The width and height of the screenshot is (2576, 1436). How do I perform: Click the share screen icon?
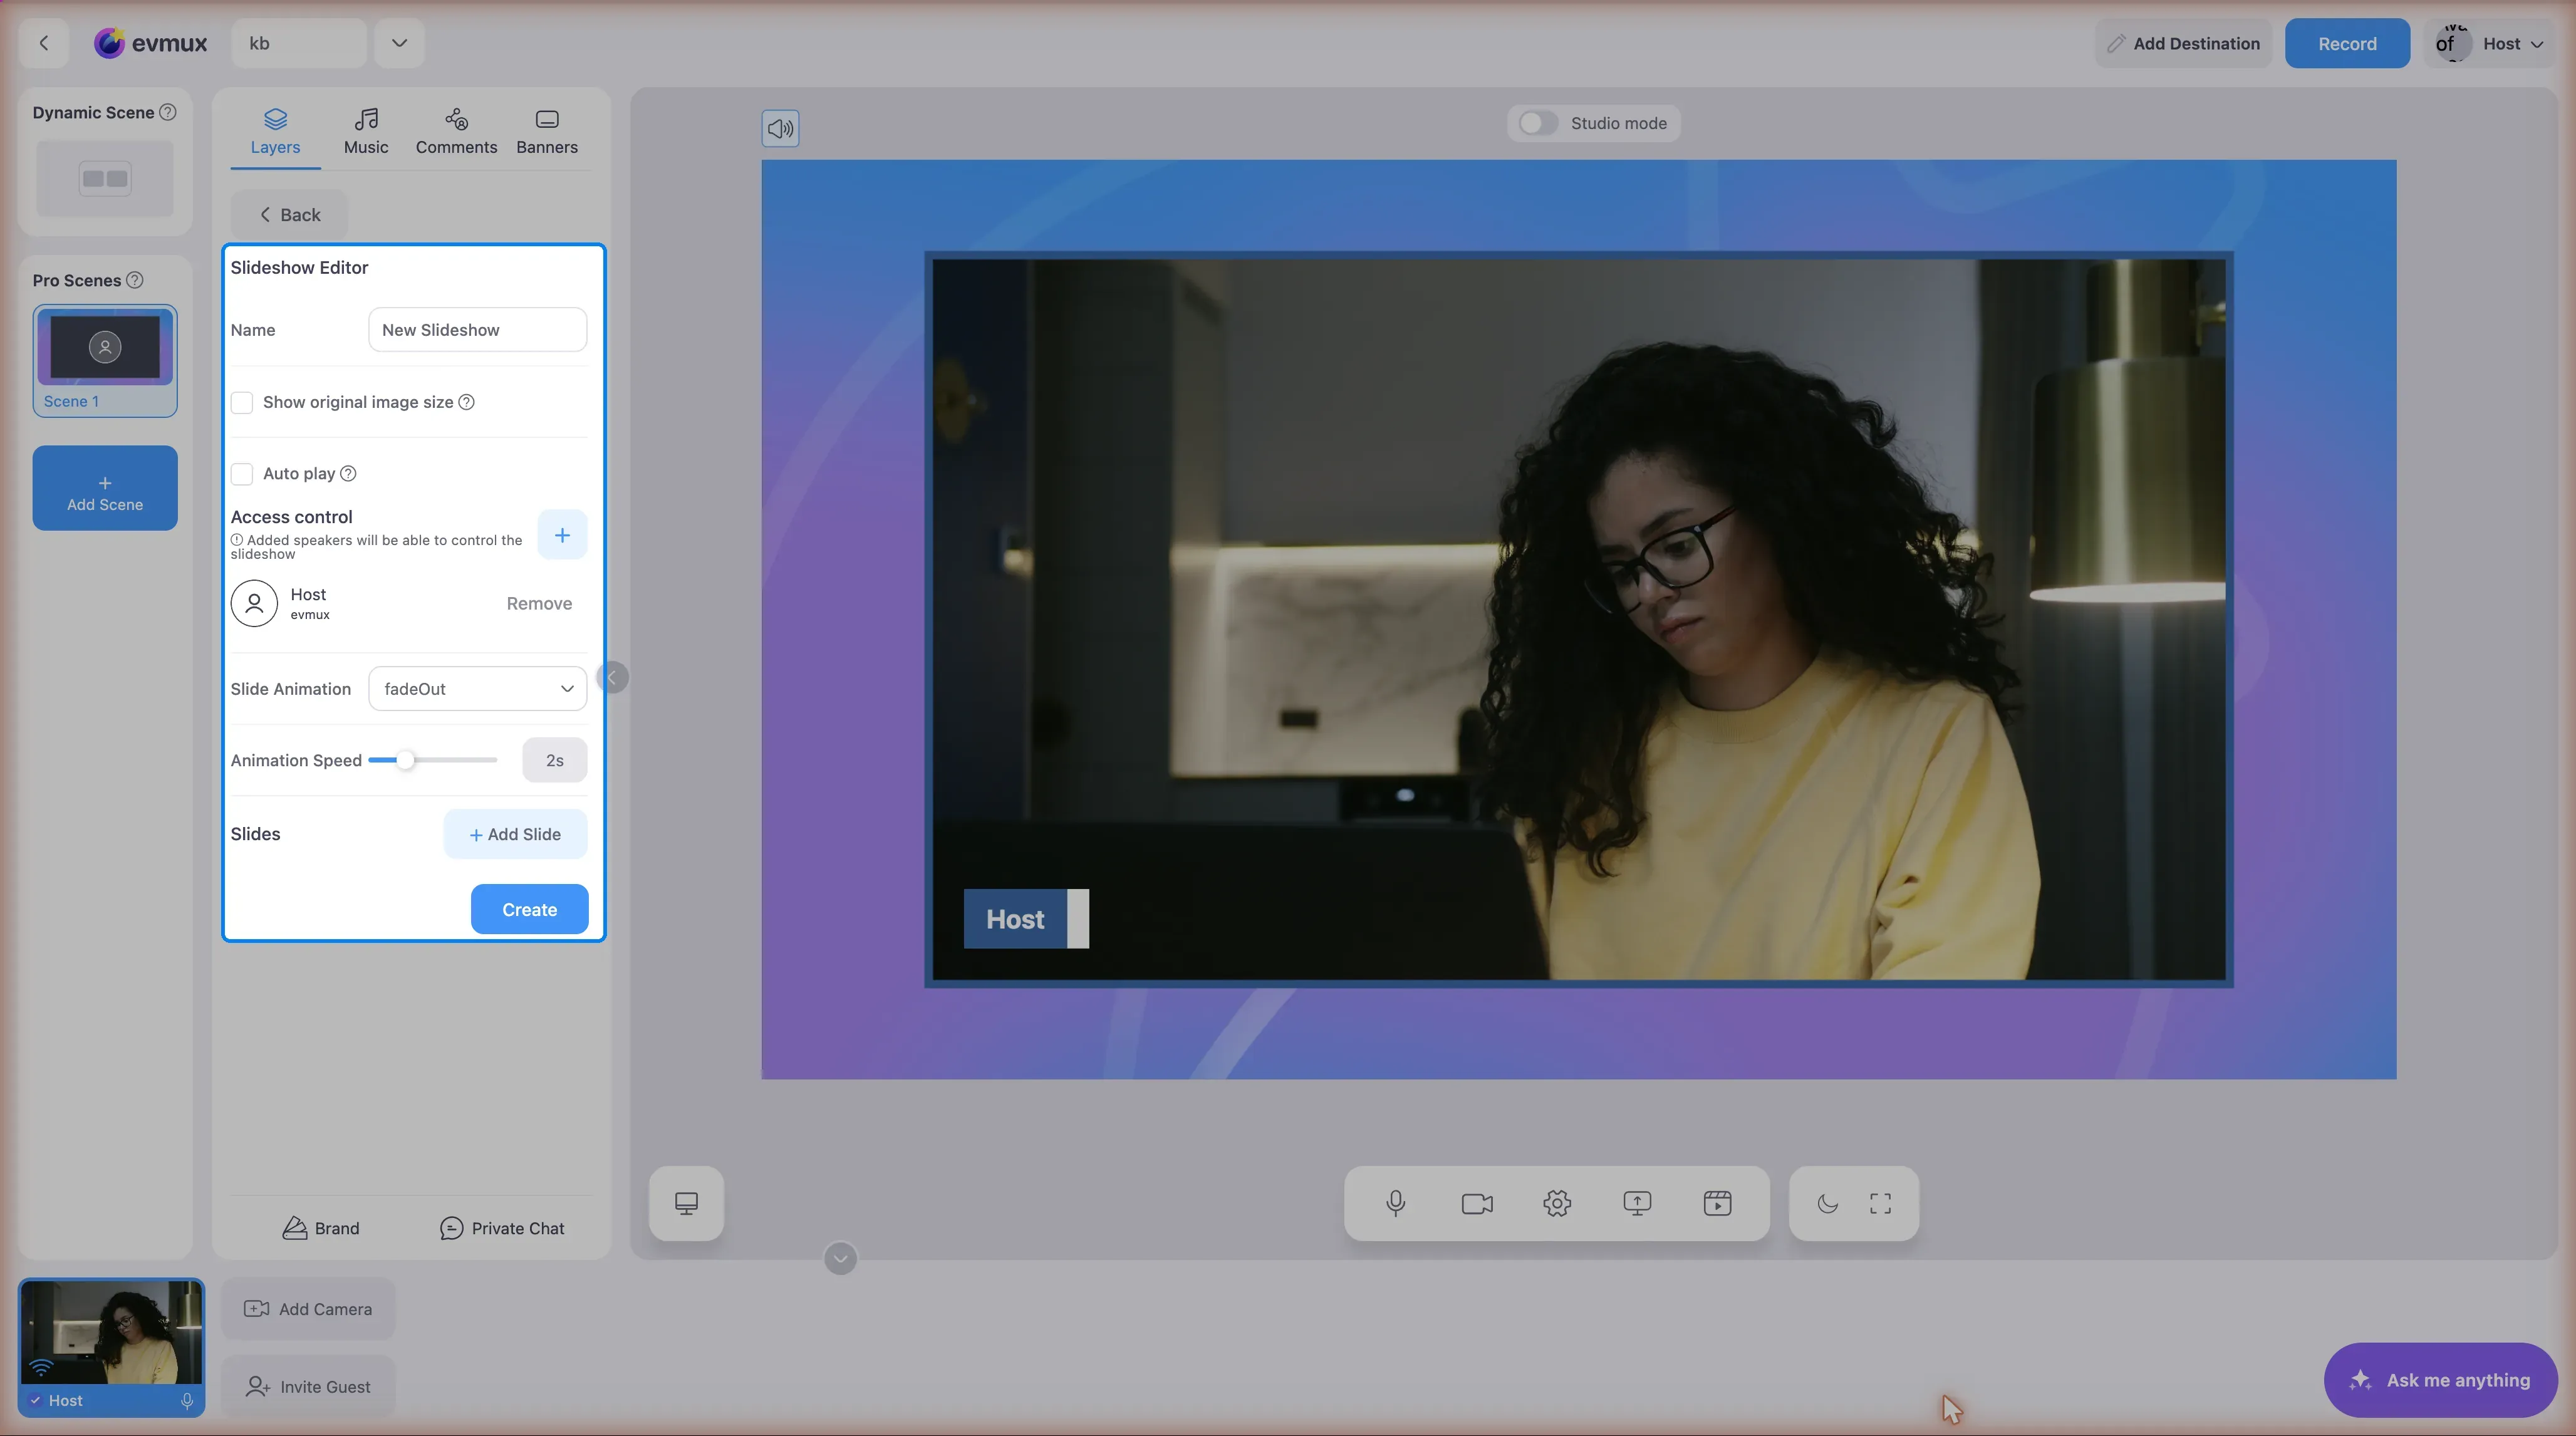pyautogui.click(x=1637, y=1203)
